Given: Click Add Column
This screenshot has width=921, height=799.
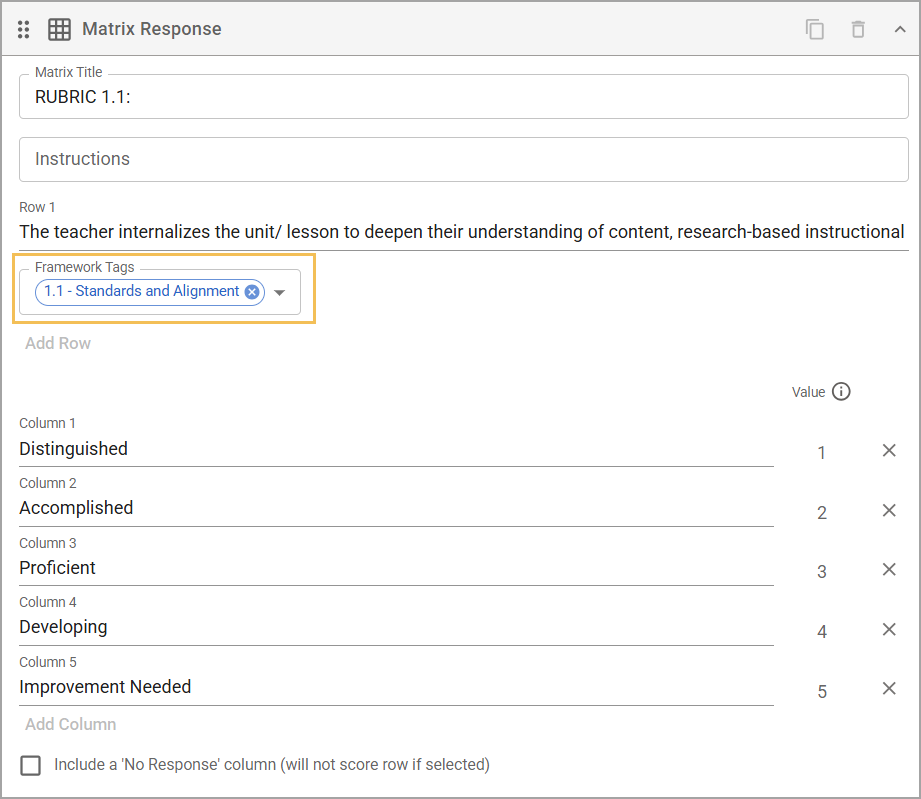Looking at the screenshot, I should pos(70,724).
